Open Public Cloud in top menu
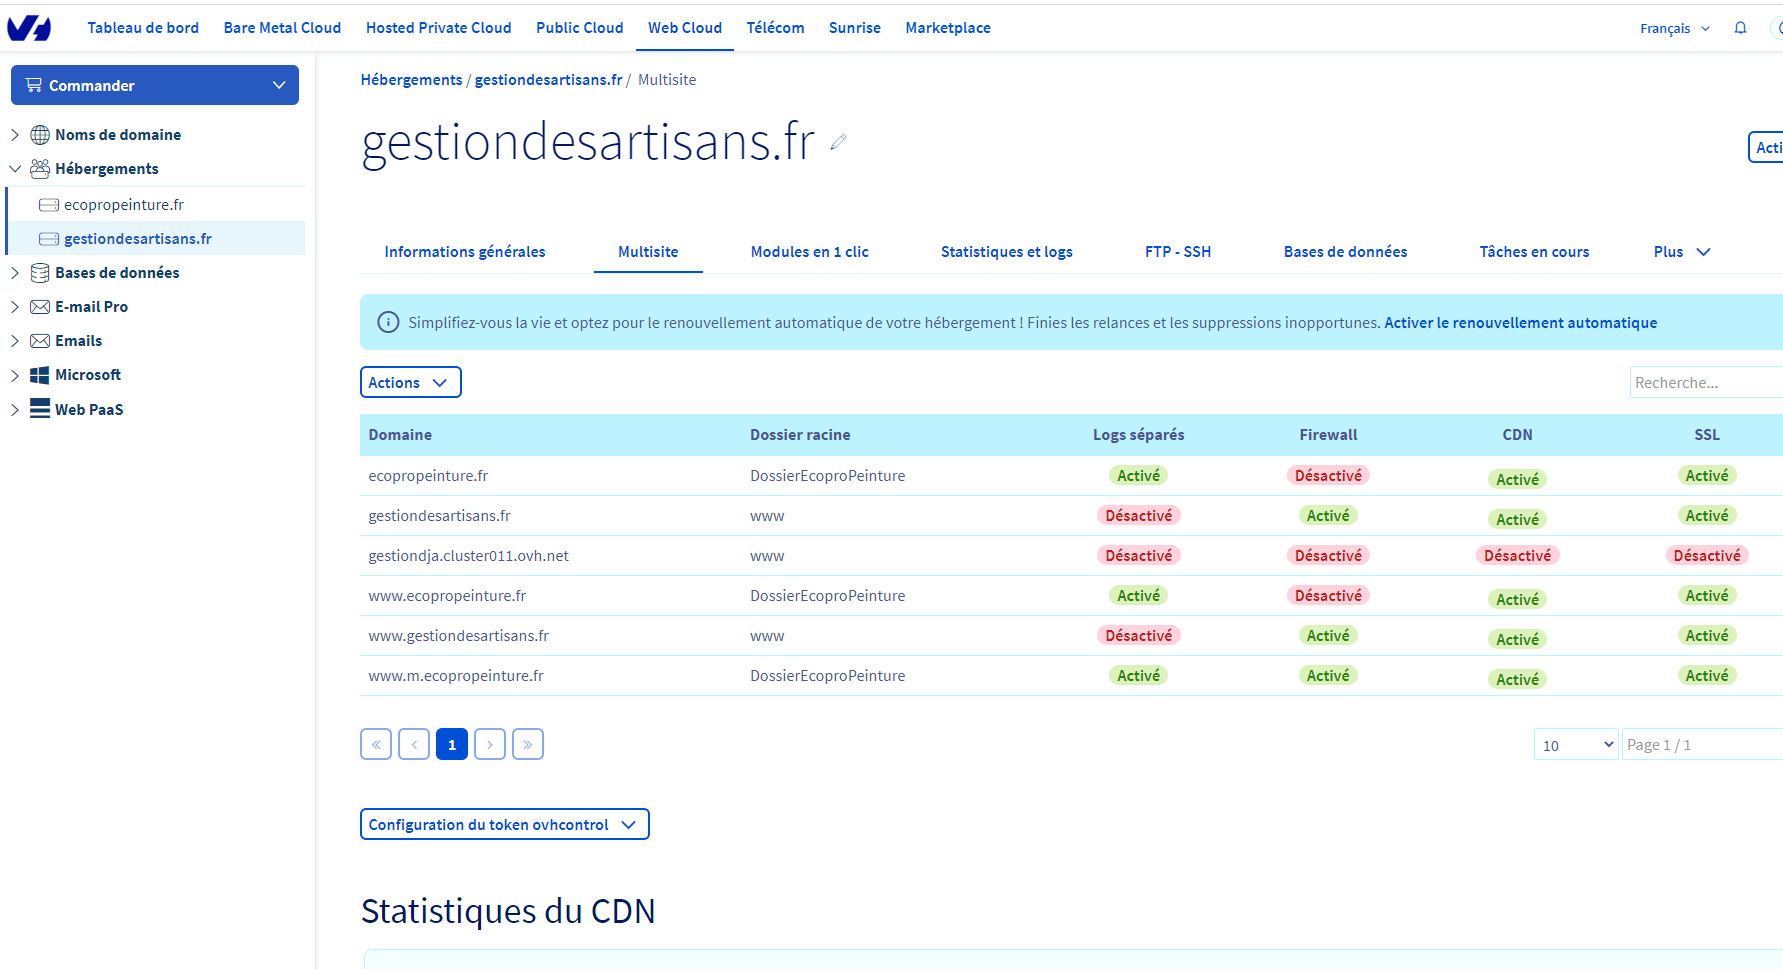This screenshot has height=969, width=1783. click(579, 28)
